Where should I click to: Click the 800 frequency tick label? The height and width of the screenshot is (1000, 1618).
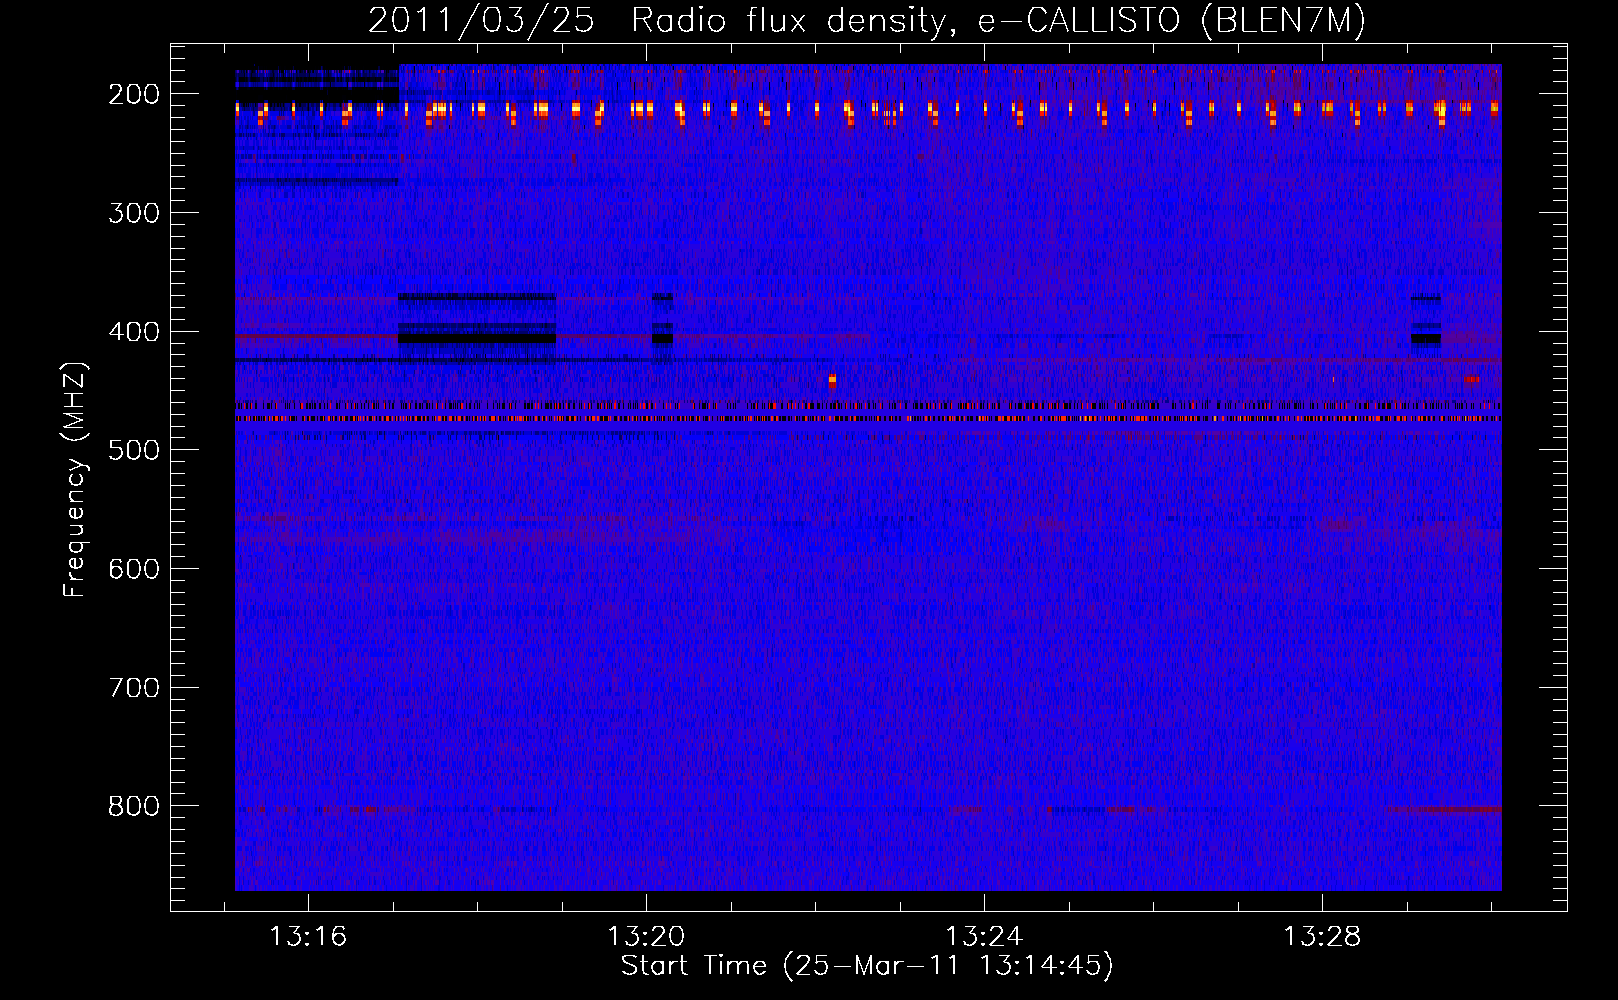point(134,807)
